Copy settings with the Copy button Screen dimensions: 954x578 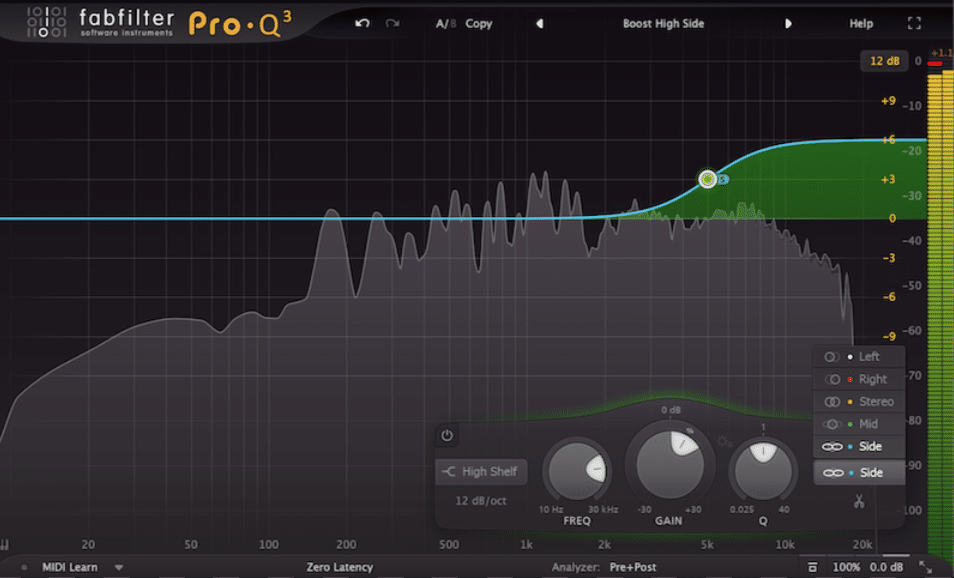[x=479, y=24]
